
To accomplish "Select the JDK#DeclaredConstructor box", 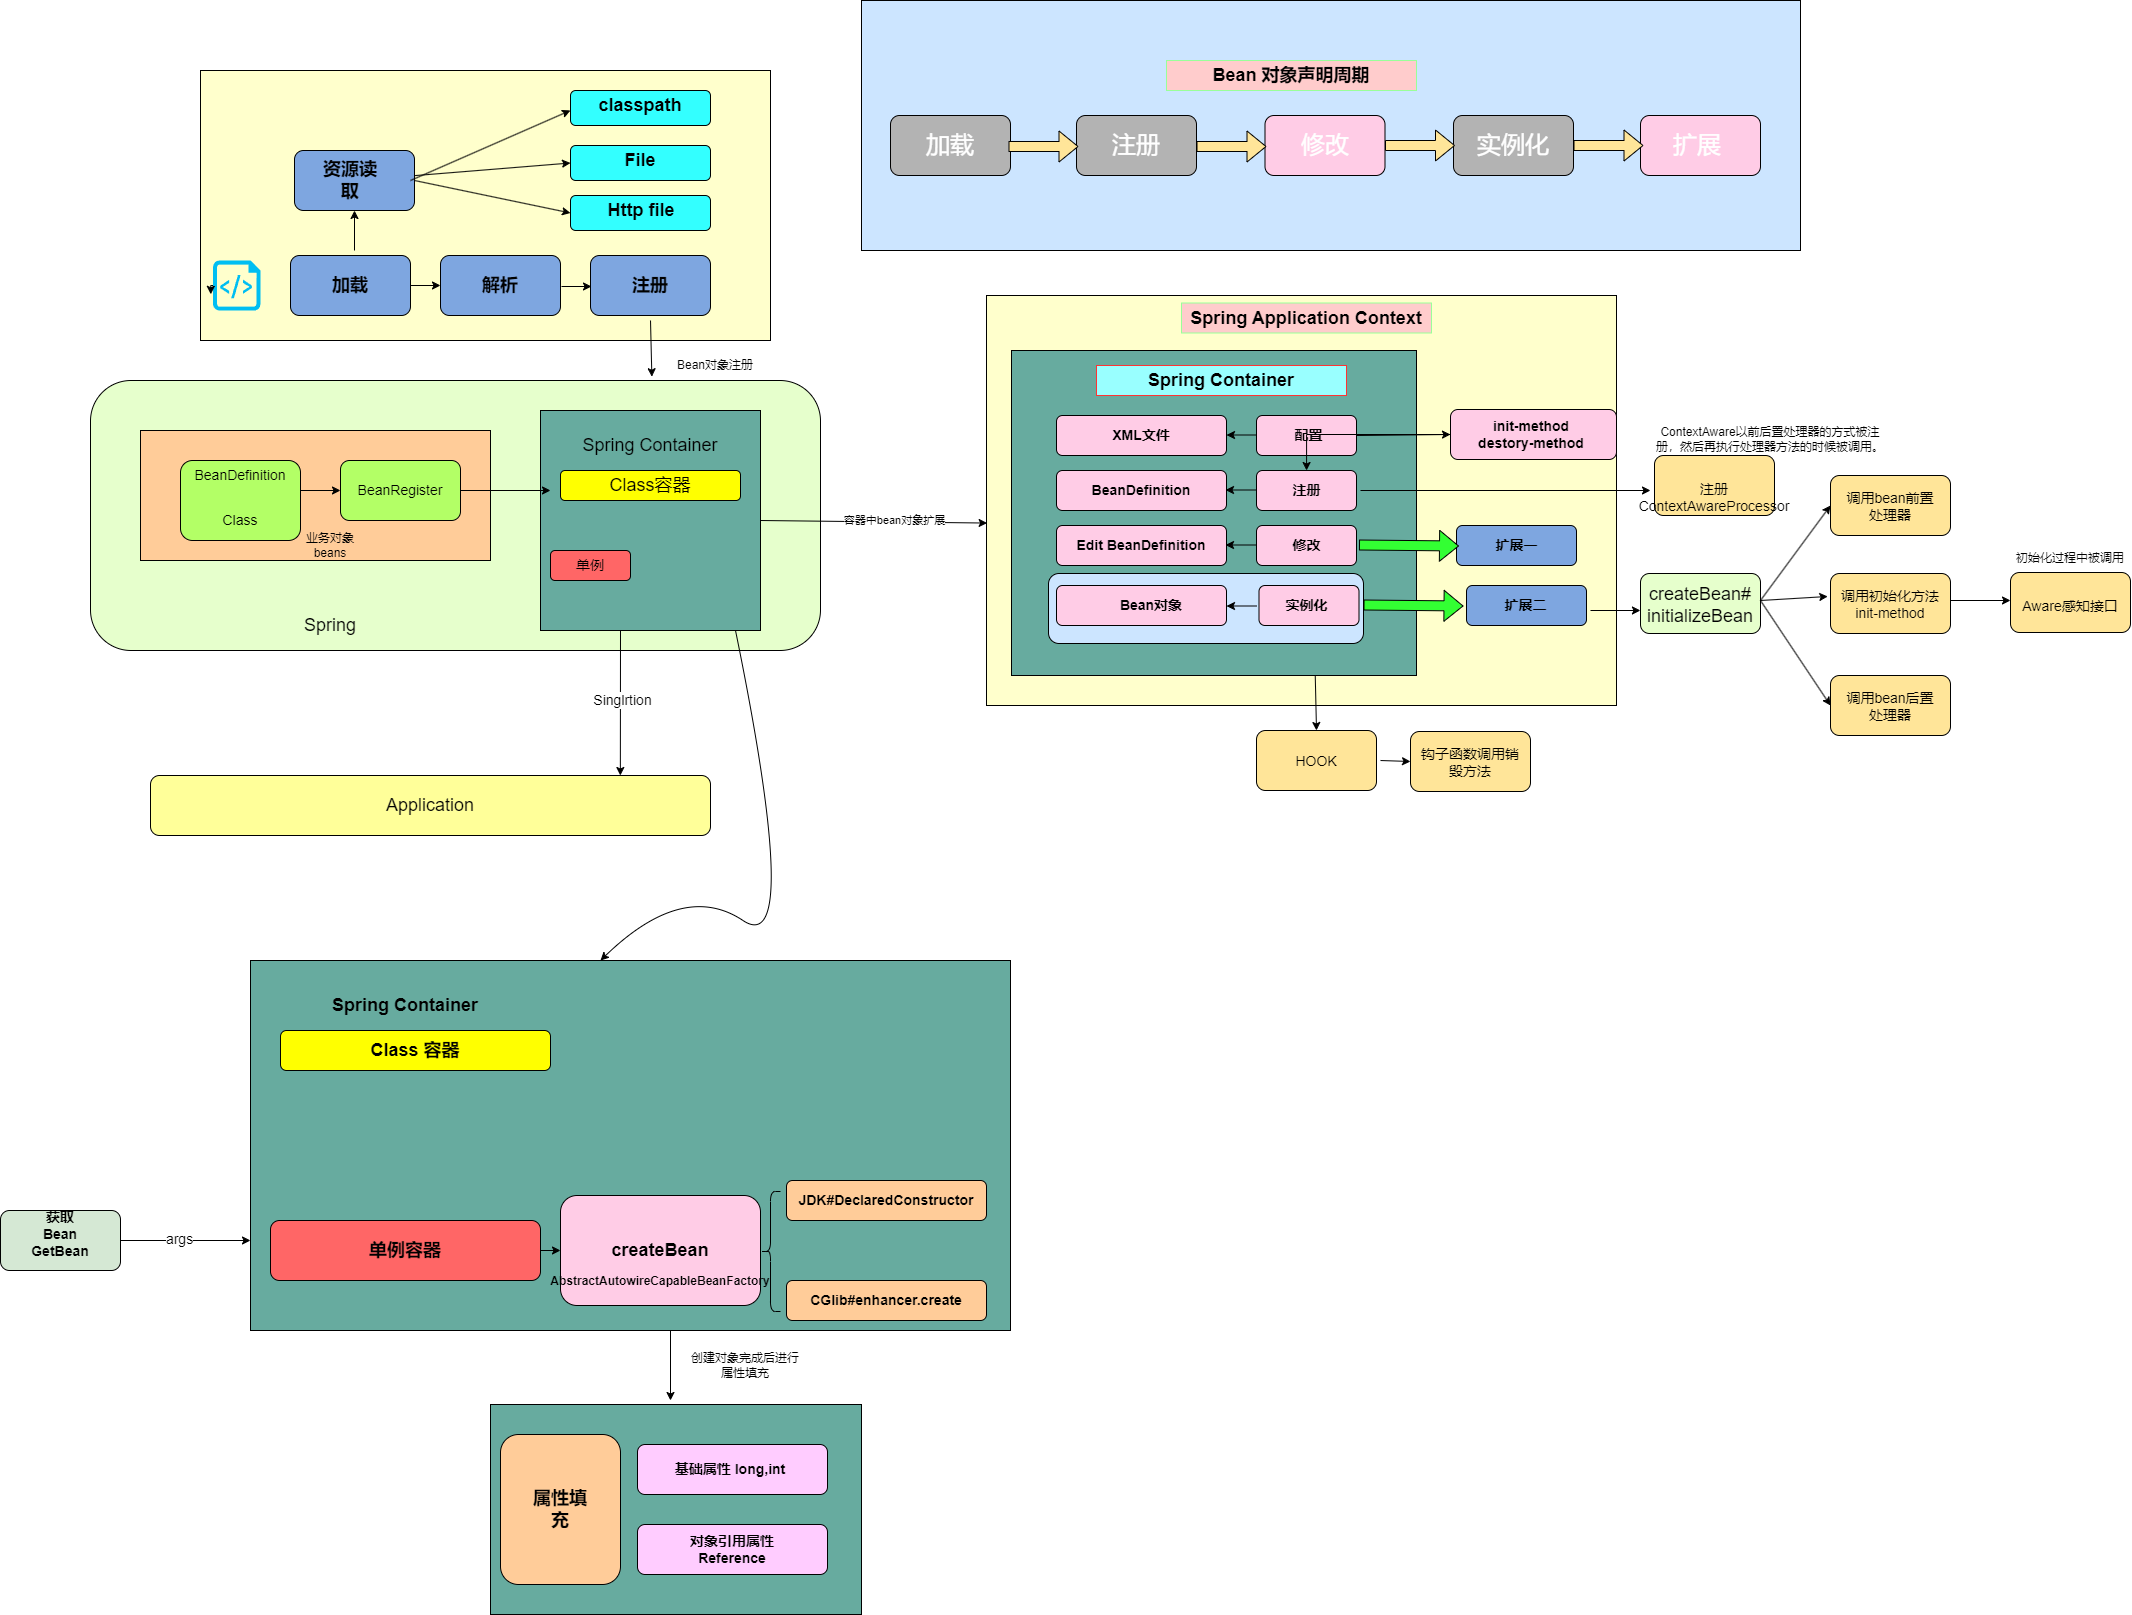I will click(886, 1200).
